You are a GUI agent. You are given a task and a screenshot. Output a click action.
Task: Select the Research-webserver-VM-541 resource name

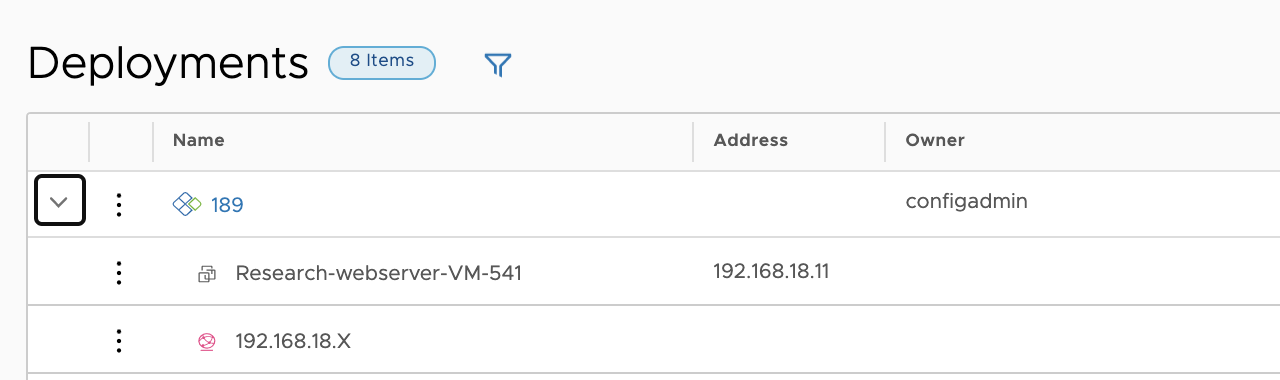coord(379,273)
